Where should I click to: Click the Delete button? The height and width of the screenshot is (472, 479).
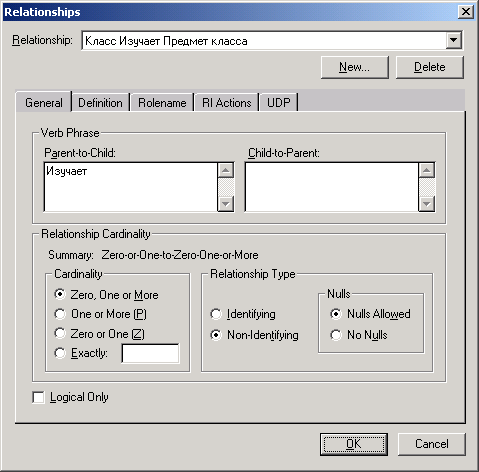430,67
